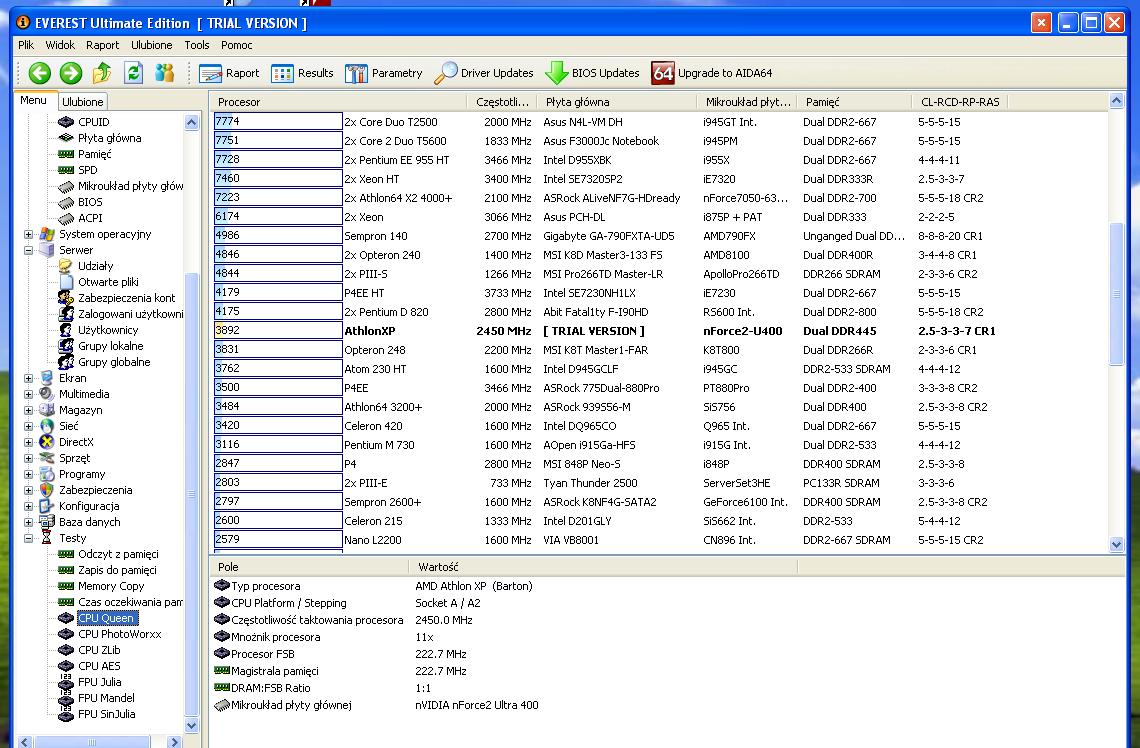The width and height of the screenshot is (1140, 748).
Task: Open the Raport menu in the menu bar
Action: point(103,45)
